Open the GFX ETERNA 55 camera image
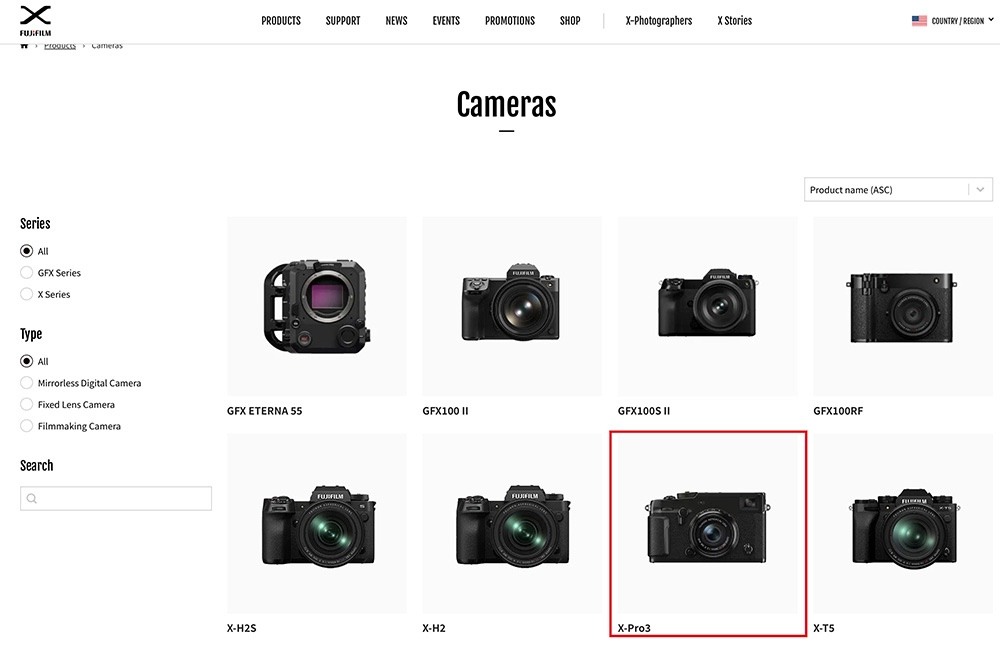The image size is (1000, 648). click(x=317, y=306)
